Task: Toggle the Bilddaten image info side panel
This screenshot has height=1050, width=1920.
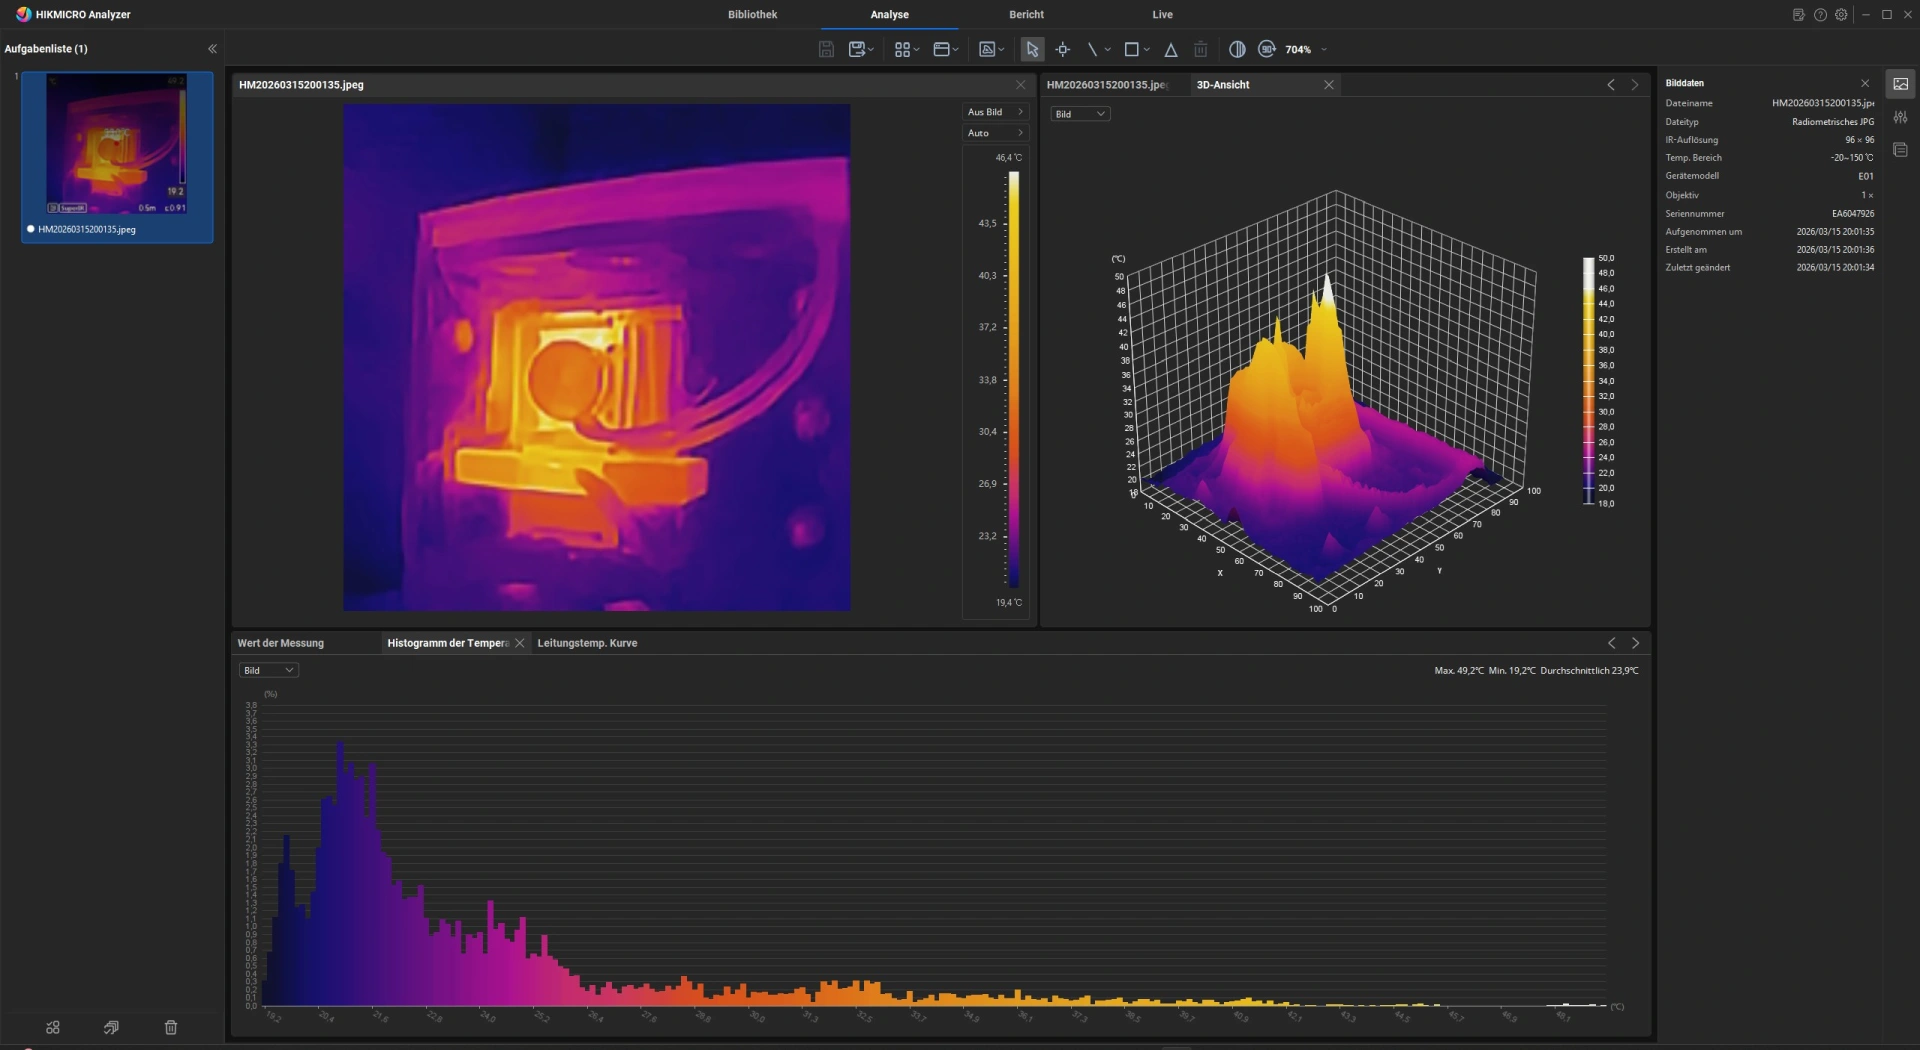Action: [x=1900, y=84]
